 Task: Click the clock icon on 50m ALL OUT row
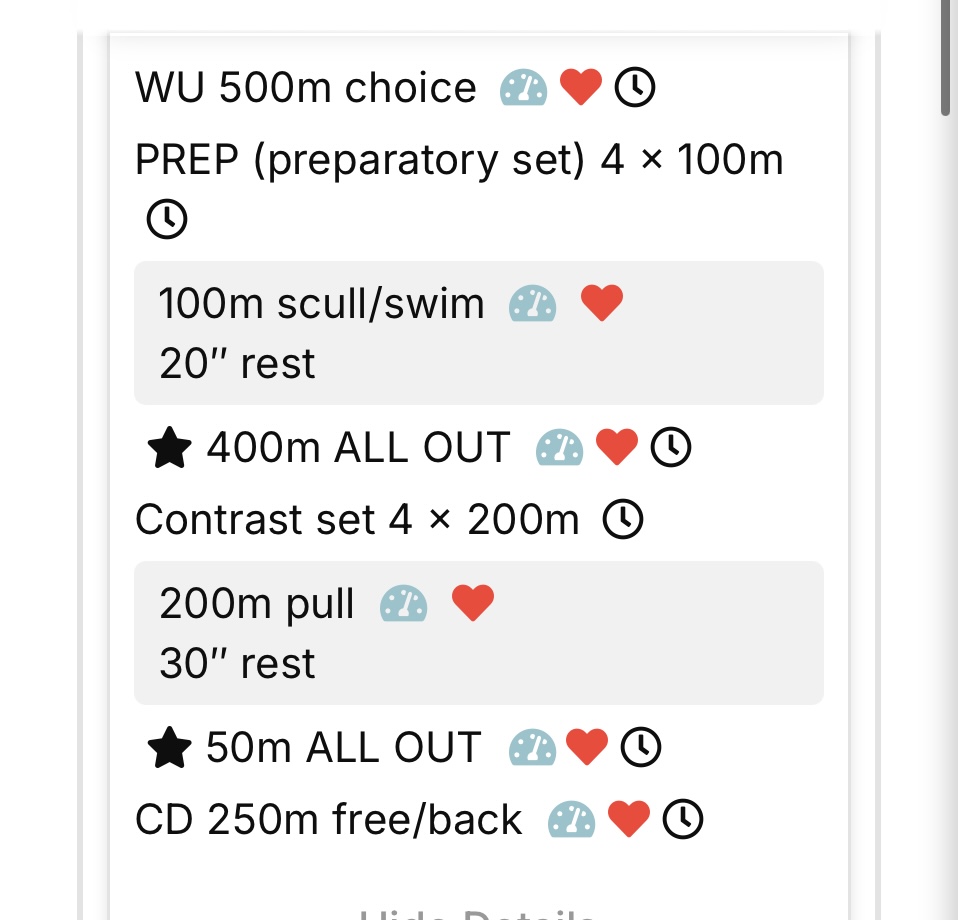(x=641, y=748)
